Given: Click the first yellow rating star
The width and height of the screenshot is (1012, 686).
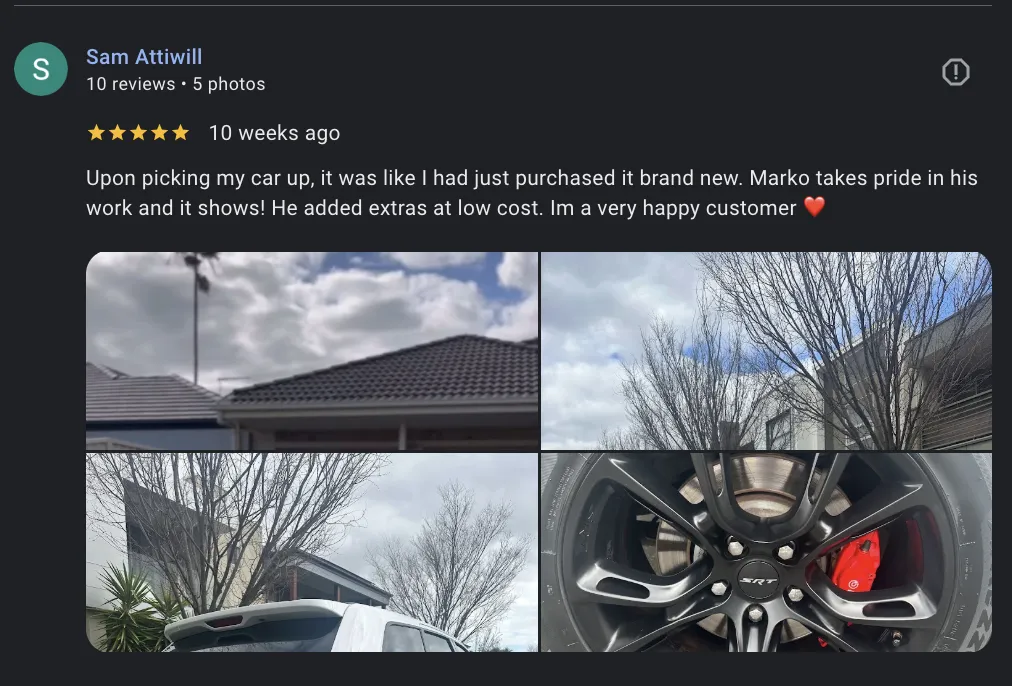Looking at the screenshot, I should pyautogui.click(x=96, y=133).
